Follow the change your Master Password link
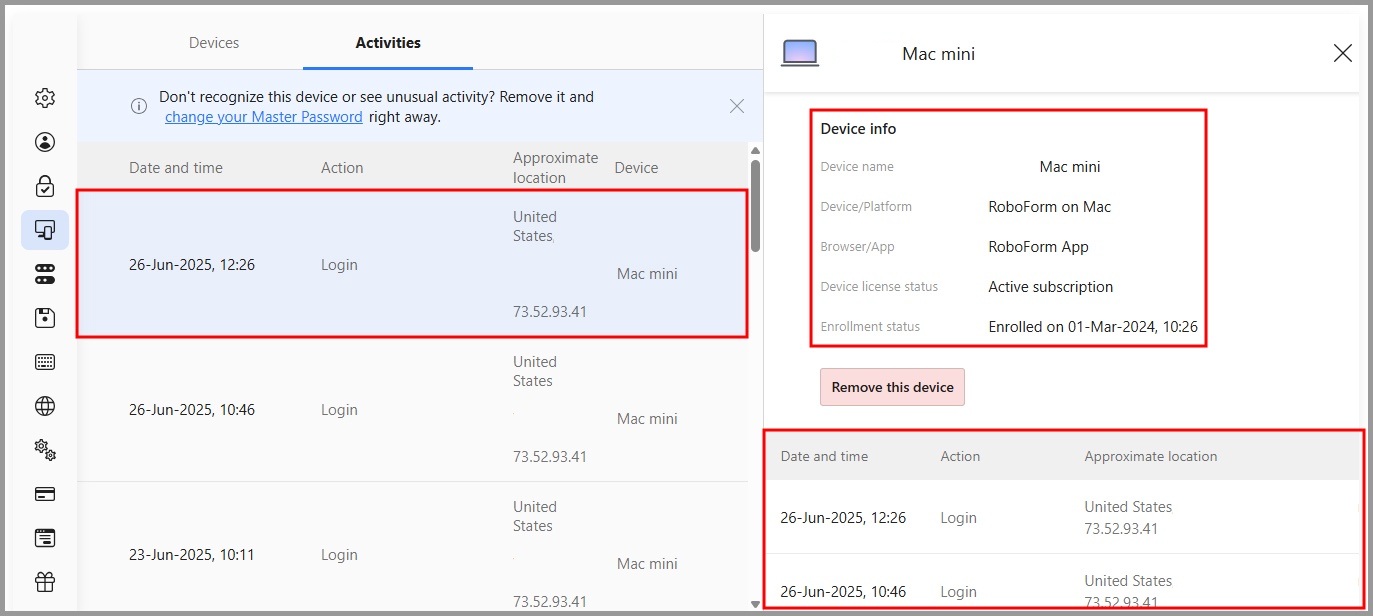This screenshot has height=616, width=1373. (x=264, y=117)
